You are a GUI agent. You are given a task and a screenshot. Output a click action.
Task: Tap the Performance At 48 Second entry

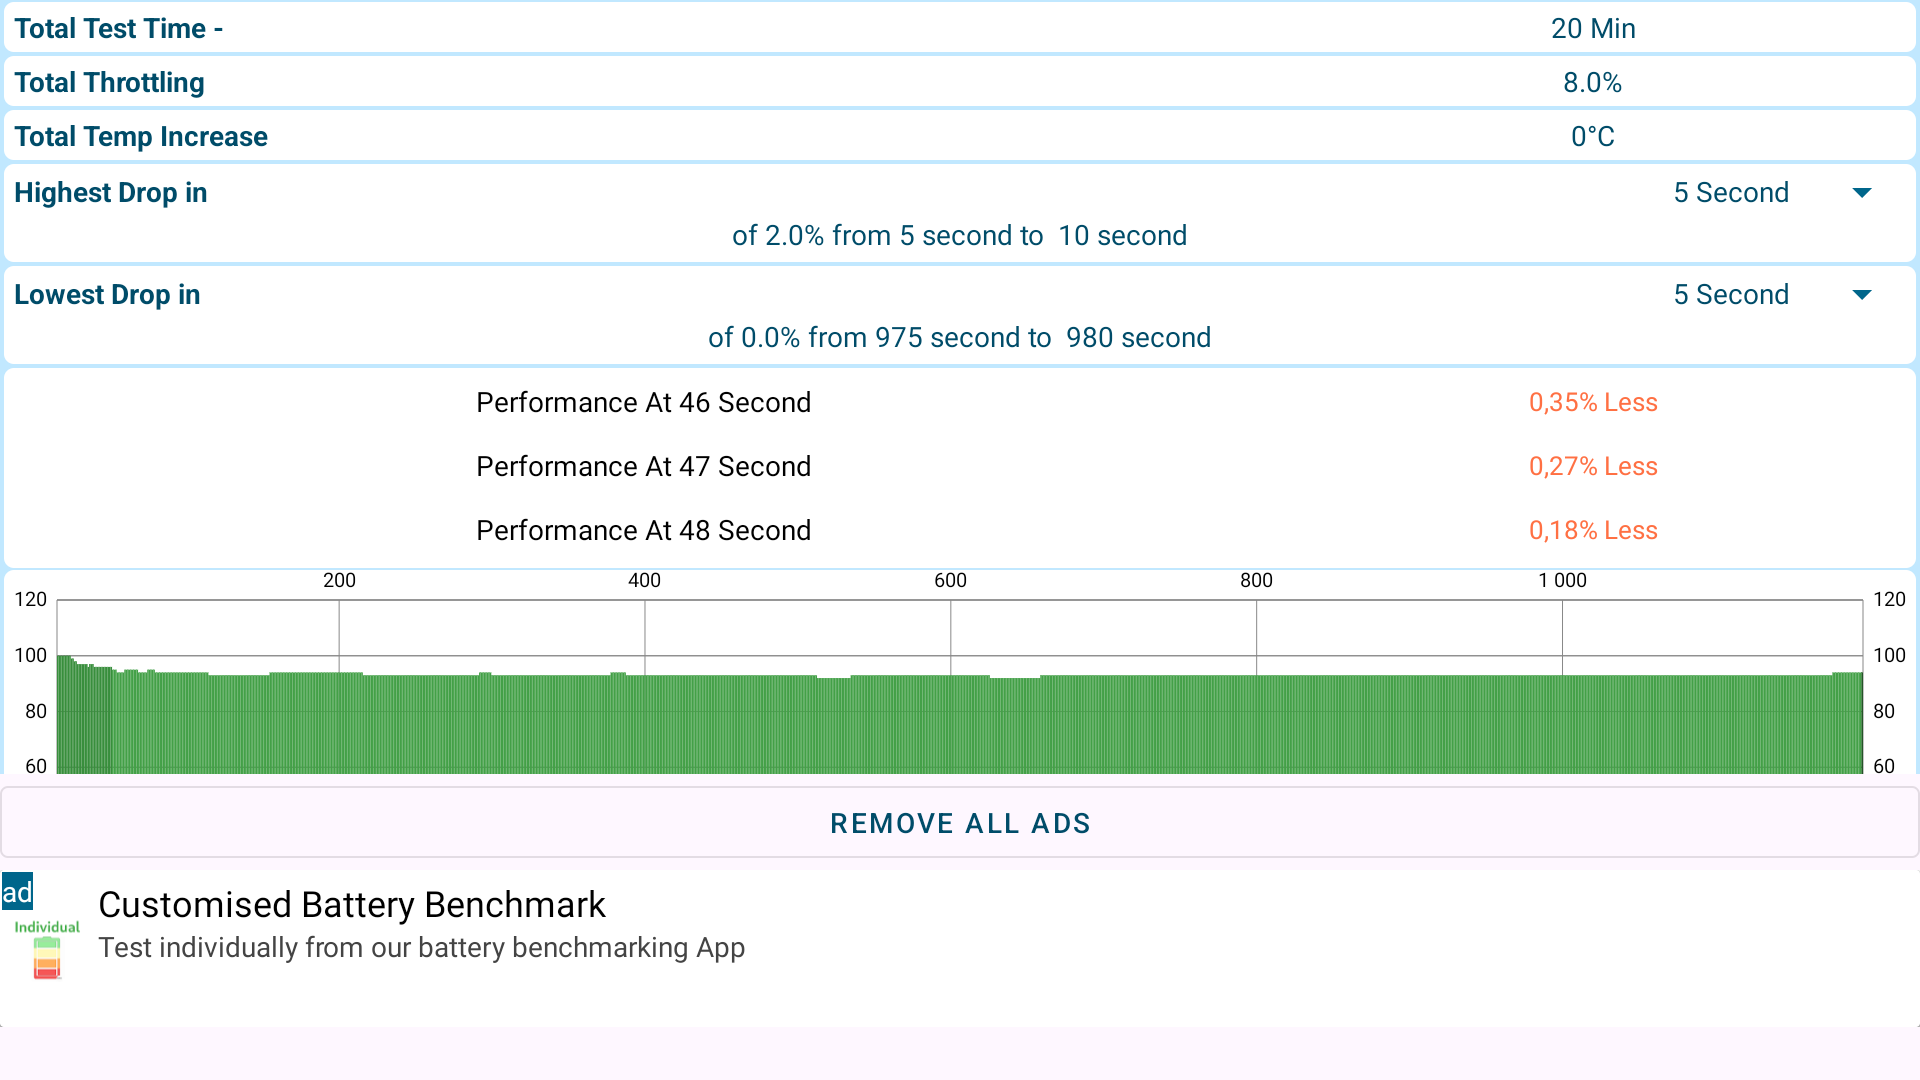[643, 530]
